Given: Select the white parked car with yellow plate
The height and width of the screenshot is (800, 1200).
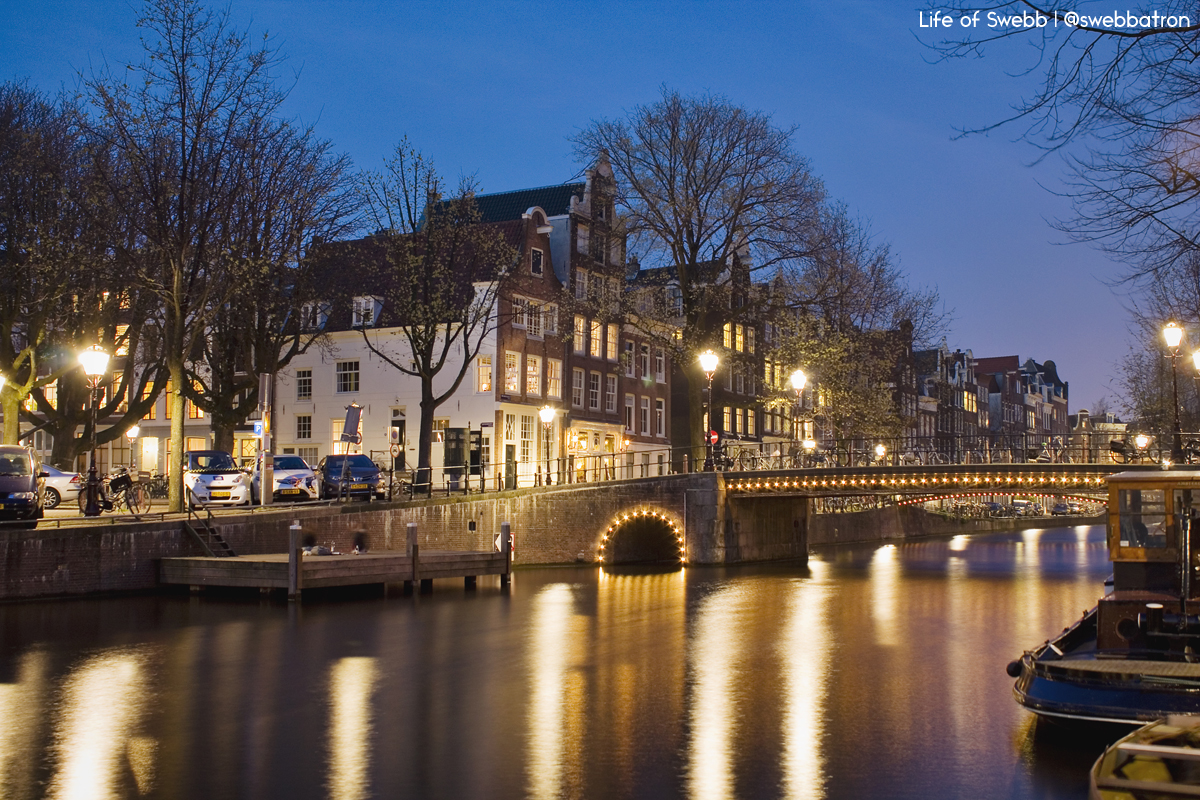Looking at the screenshot, I should click(216, 479).
